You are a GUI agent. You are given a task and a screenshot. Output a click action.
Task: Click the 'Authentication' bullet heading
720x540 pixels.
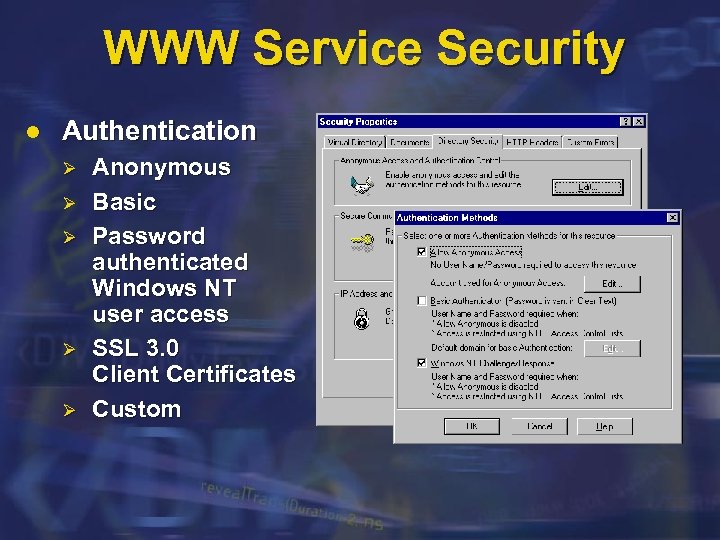pyautogui.click(x=159, y=131)
